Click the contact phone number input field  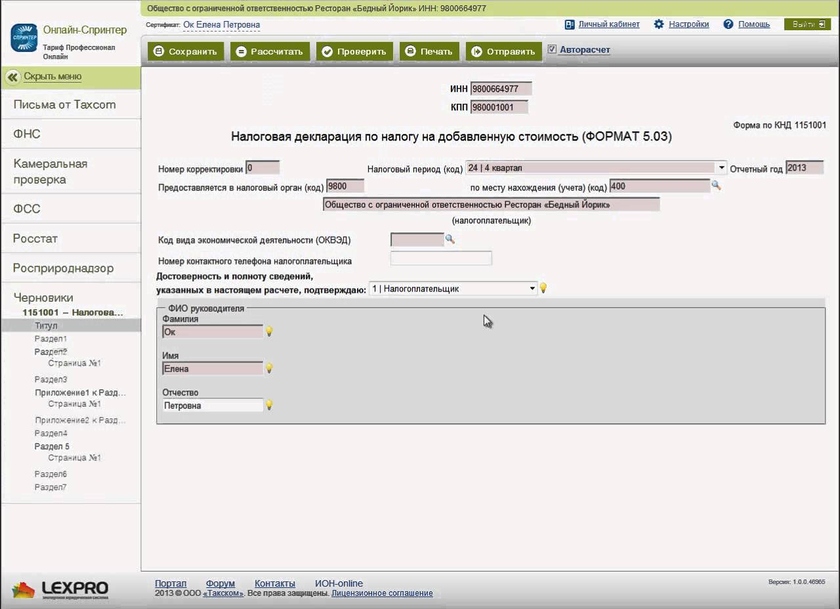440,259
